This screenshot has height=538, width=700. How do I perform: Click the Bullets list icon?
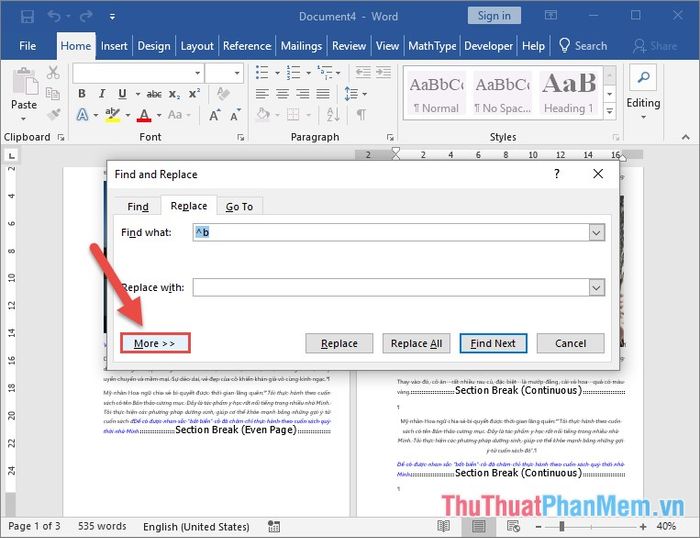point(262,72)
